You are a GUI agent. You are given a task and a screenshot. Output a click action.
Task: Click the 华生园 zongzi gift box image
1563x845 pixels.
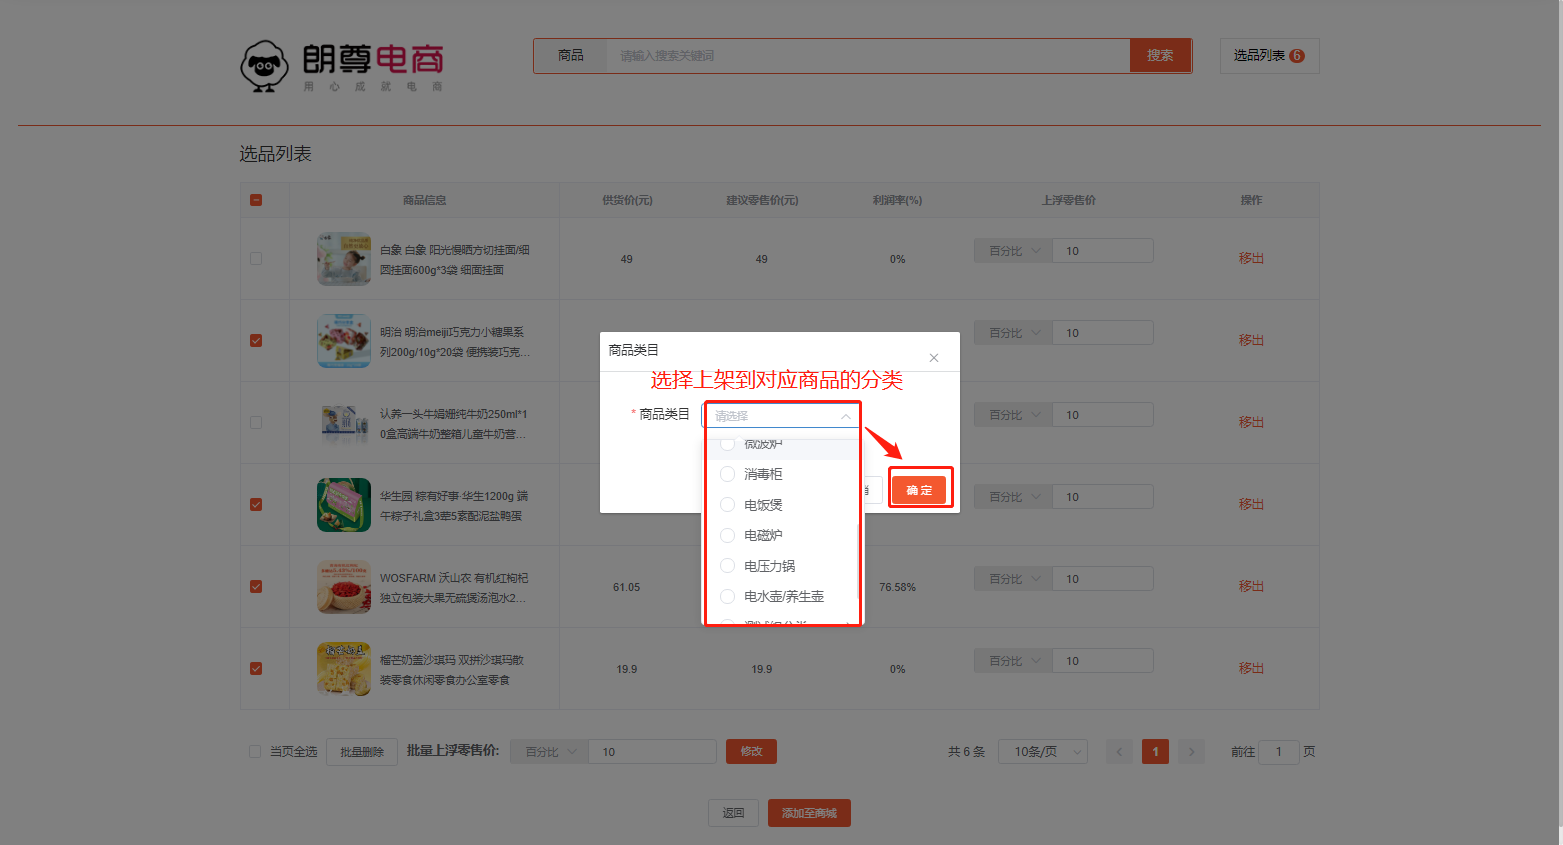point(343,505)
